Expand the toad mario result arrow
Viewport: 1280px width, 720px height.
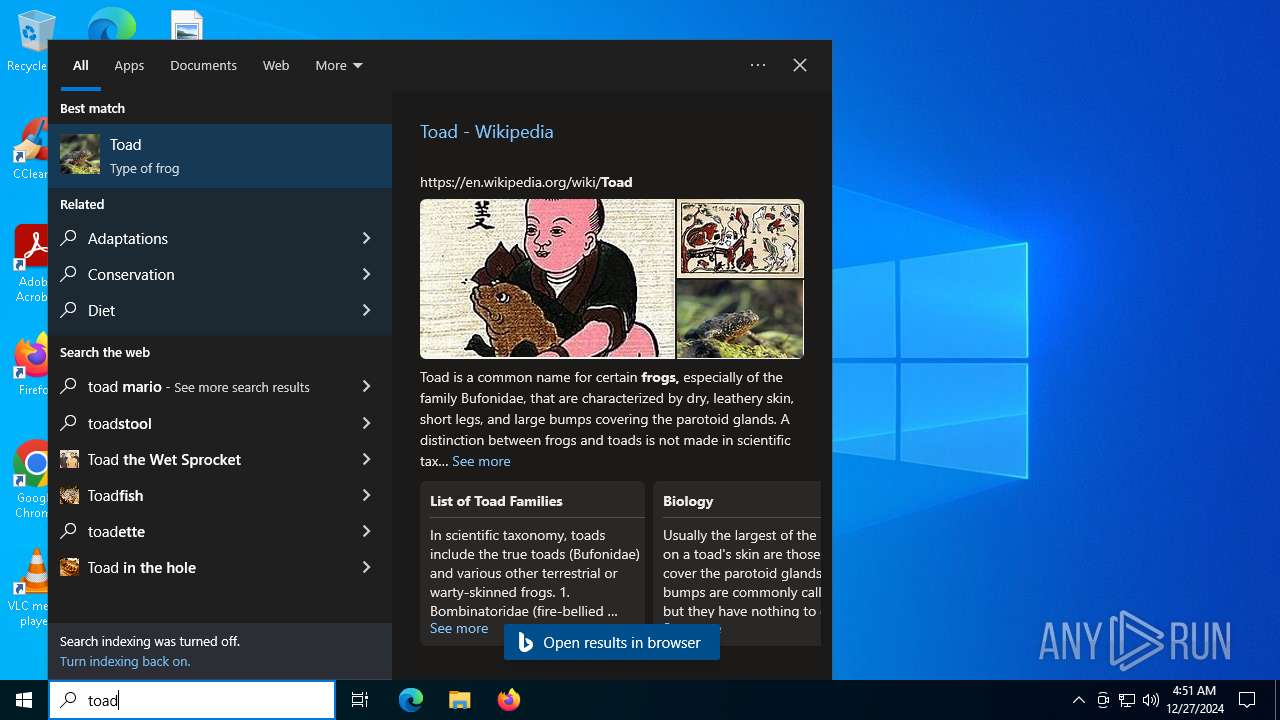pyautogui.click(x=366, y=386)
